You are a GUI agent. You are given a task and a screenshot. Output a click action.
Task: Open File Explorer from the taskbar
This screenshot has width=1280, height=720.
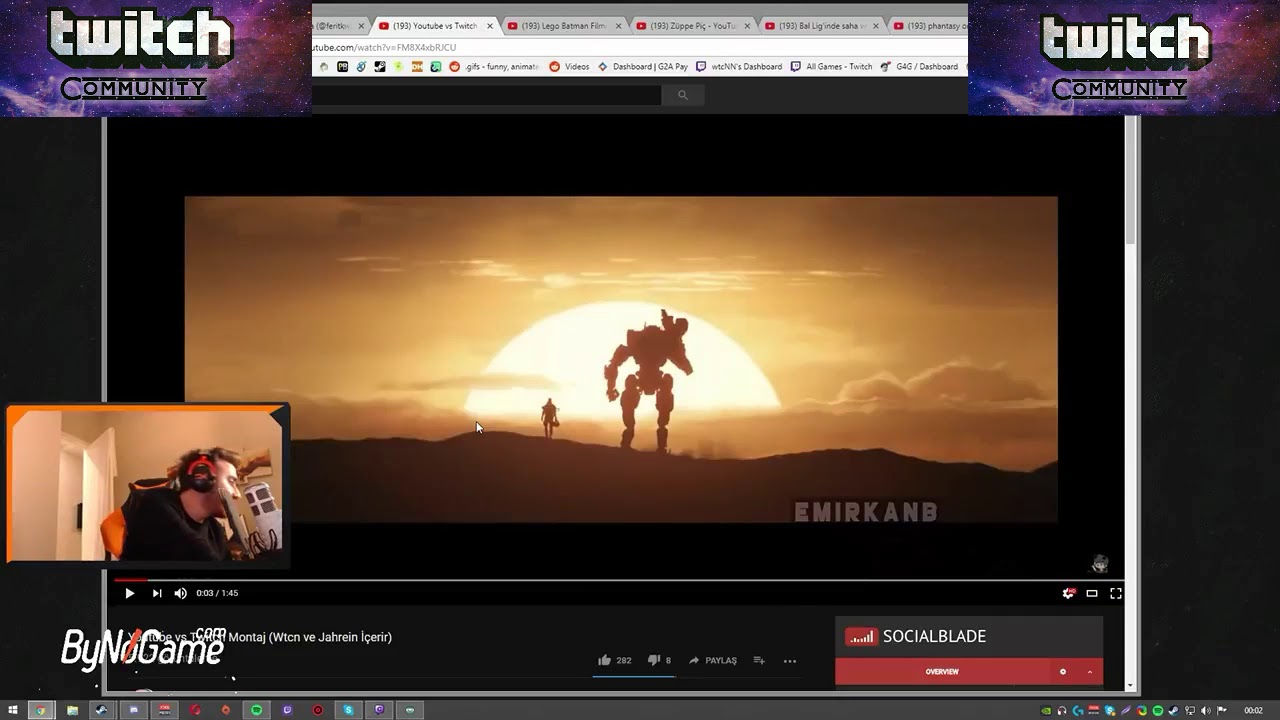pyautogui.click(x=72, y=710)
